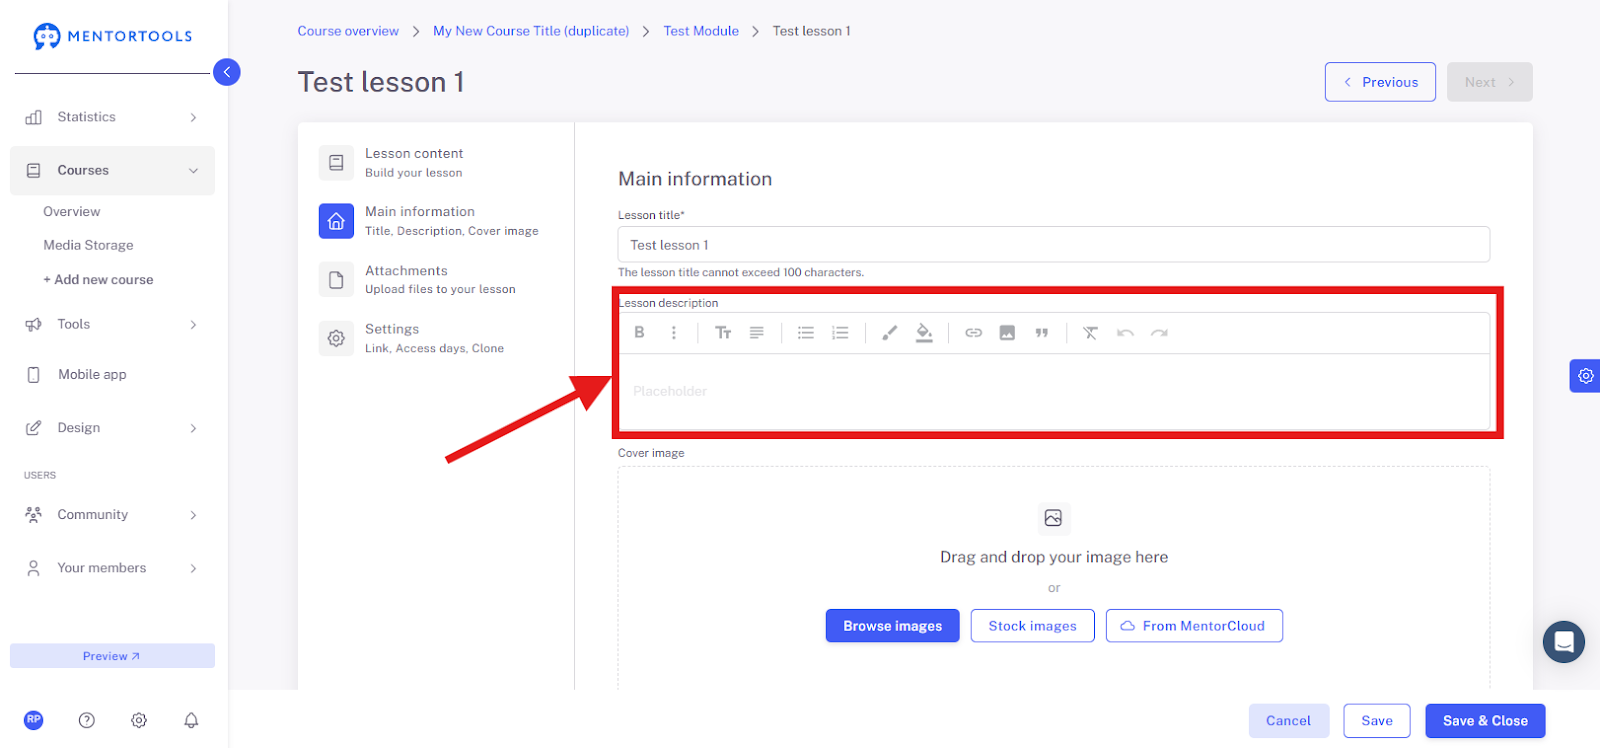Click the RP user avatar
The width and height of the screenshot is (1600, 748).
34,720
